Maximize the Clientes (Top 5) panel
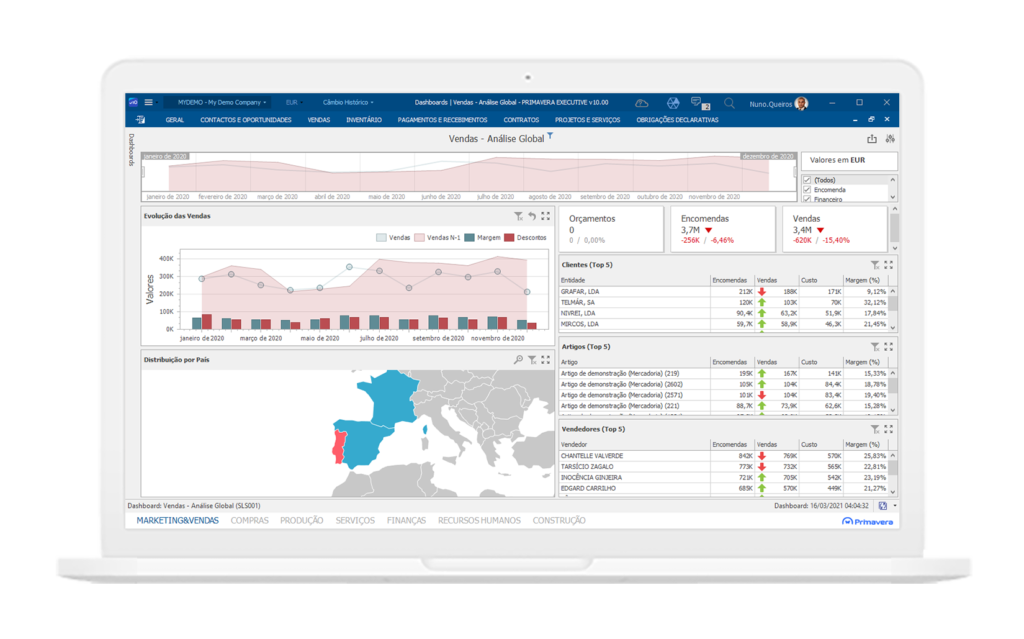This screenshot has width=1024, height=639. (x=888, y=265)
